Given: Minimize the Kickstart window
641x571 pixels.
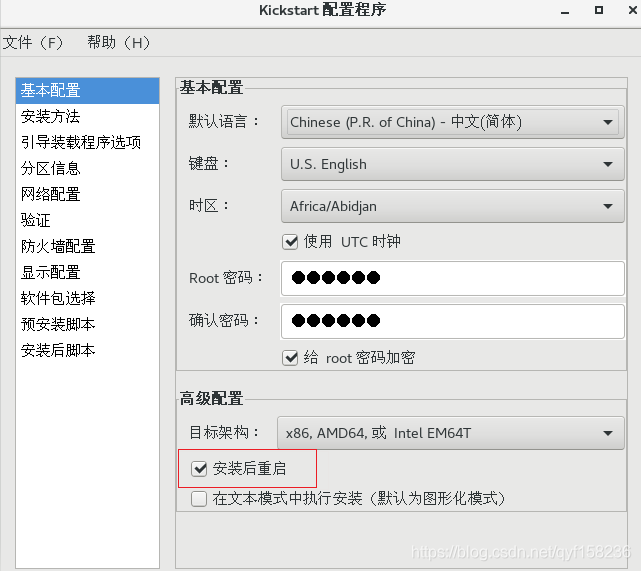Looking at the screenshot, I should pyautogui.click(x=565, y=11).
